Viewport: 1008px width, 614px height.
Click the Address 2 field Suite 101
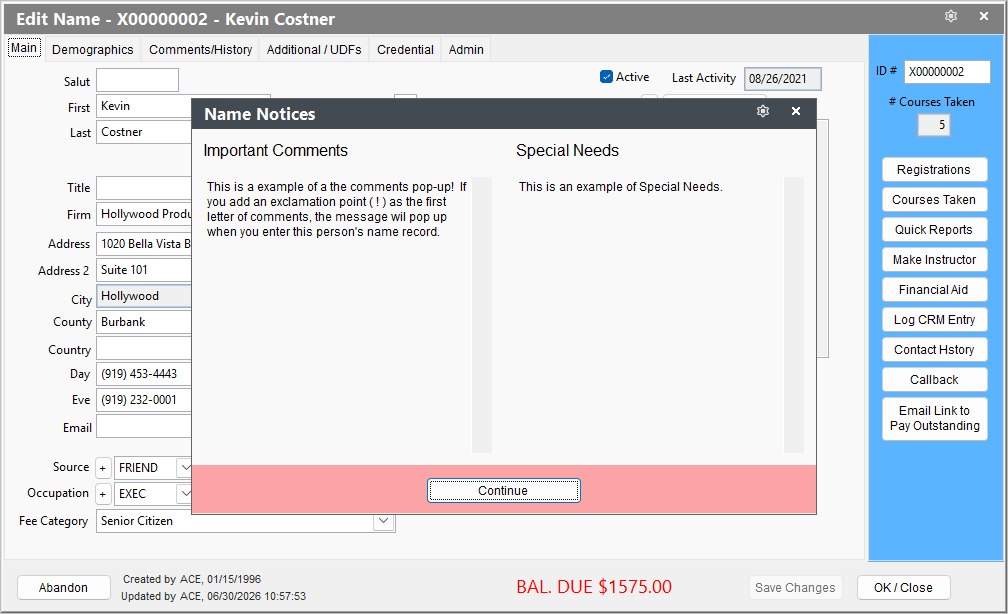pos(144,270)
